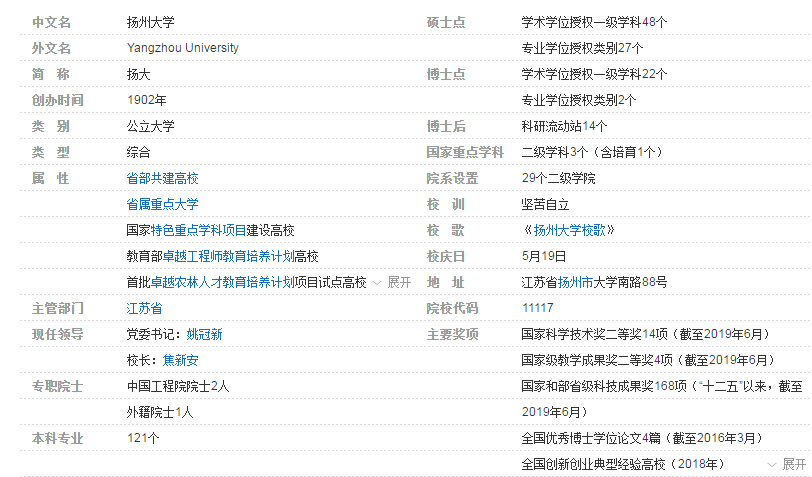
Task: Click the '院校代码' field label
Action: 452,308
